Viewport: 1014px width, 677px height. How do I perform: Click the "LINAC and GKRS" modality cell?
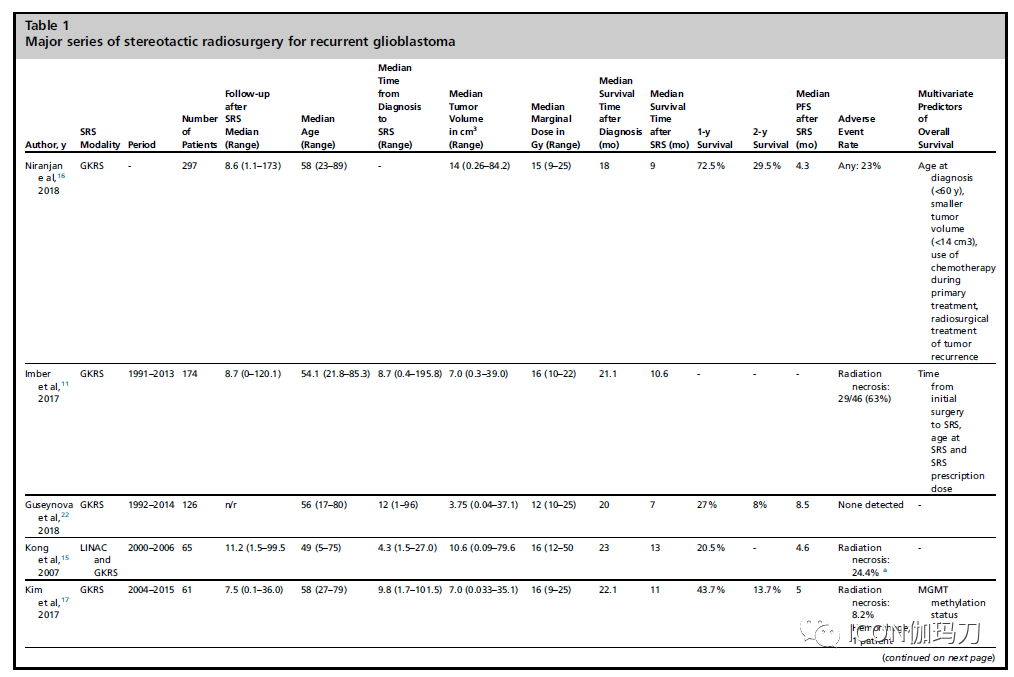[x=98, y=560]
